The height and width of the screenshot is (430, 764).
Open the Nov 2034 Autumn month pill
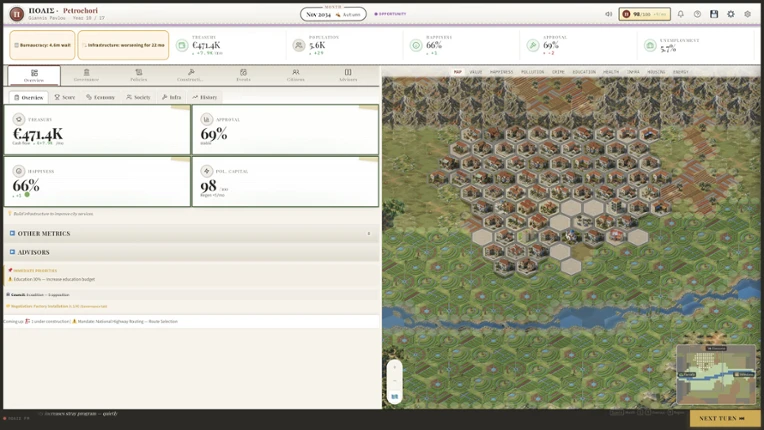[x=333, y=14]
